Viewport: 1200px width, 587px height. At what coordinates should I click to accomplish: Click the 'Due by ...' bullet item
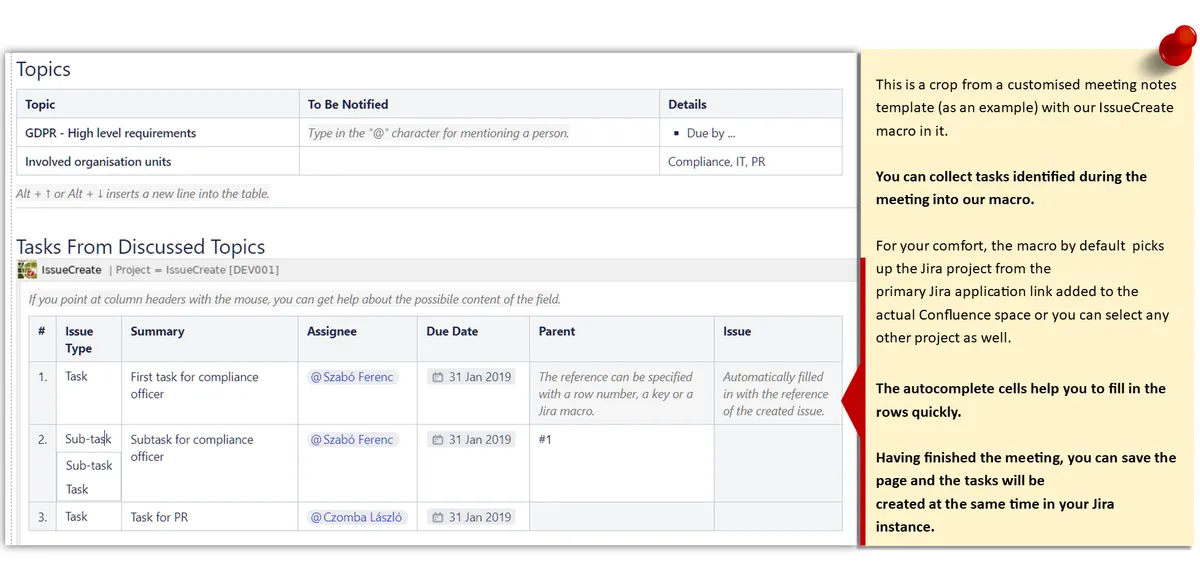tap(710, 133)
